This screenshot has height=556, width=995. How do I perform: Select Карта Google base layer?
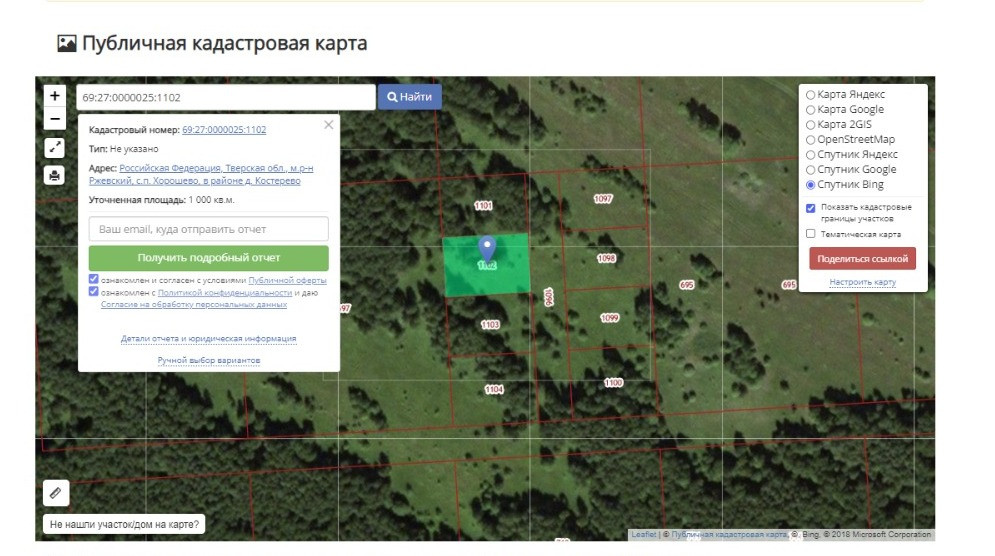pos(810,110)
